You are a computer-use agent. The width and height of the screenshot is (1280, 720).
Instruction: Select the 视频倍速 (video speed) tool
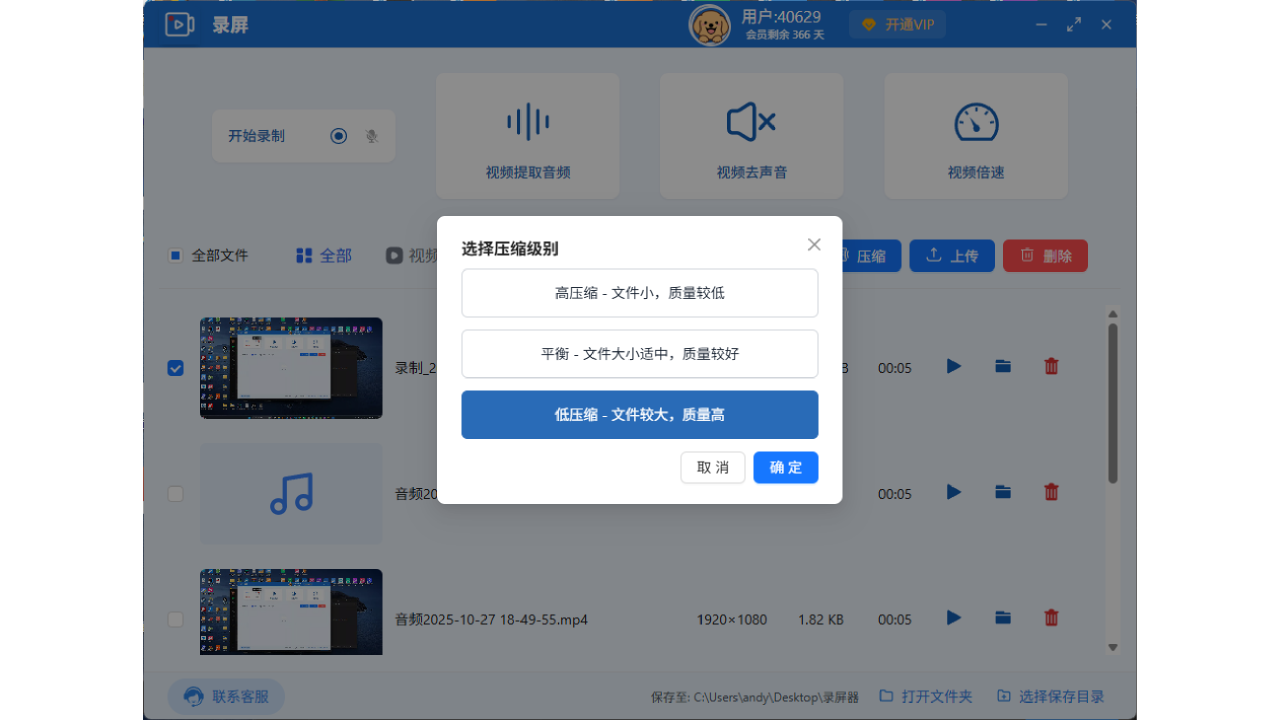[x=975, y=135]
